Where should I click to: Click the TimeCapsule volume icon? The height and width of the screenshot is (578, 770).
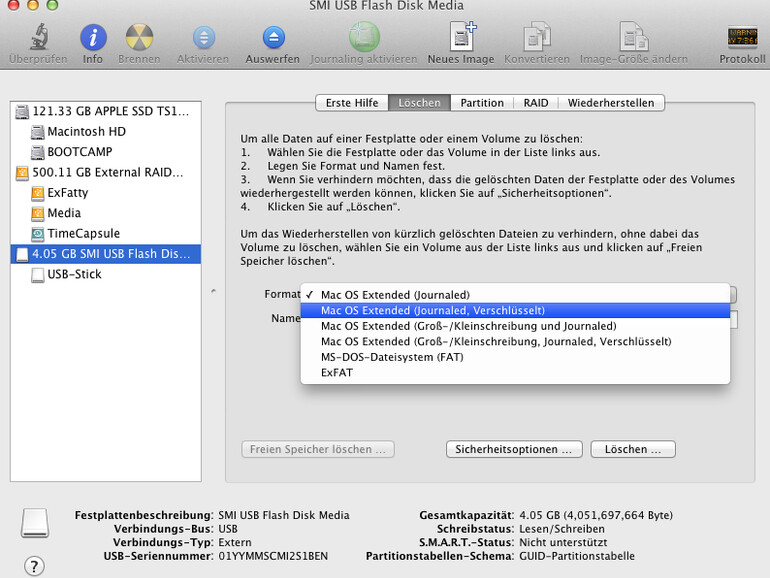[37, 234]
